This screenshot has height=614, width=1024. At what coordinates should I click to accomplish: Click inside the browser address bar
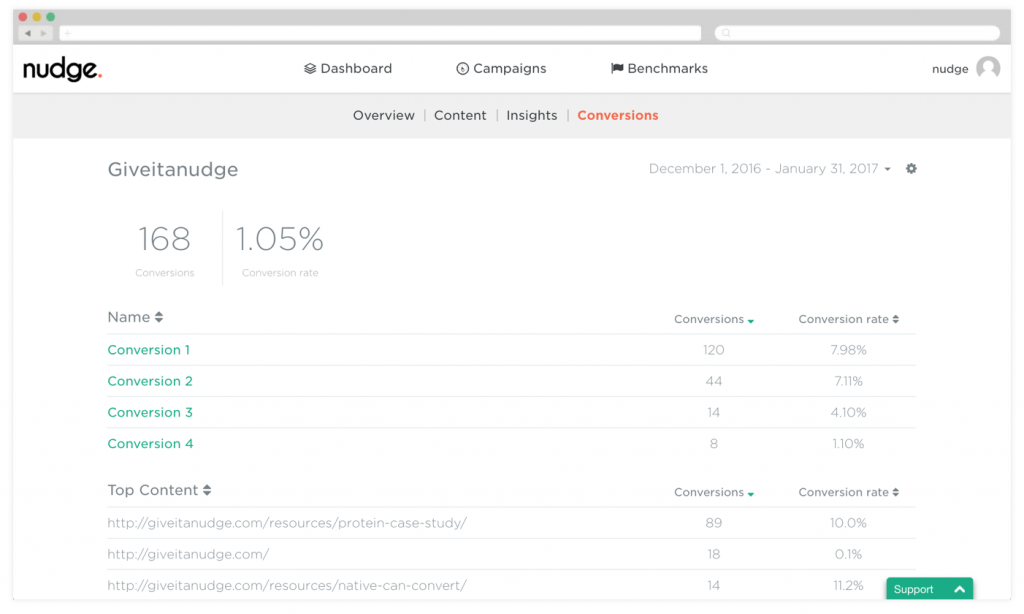pyautogui.click(x=380, y=32)
